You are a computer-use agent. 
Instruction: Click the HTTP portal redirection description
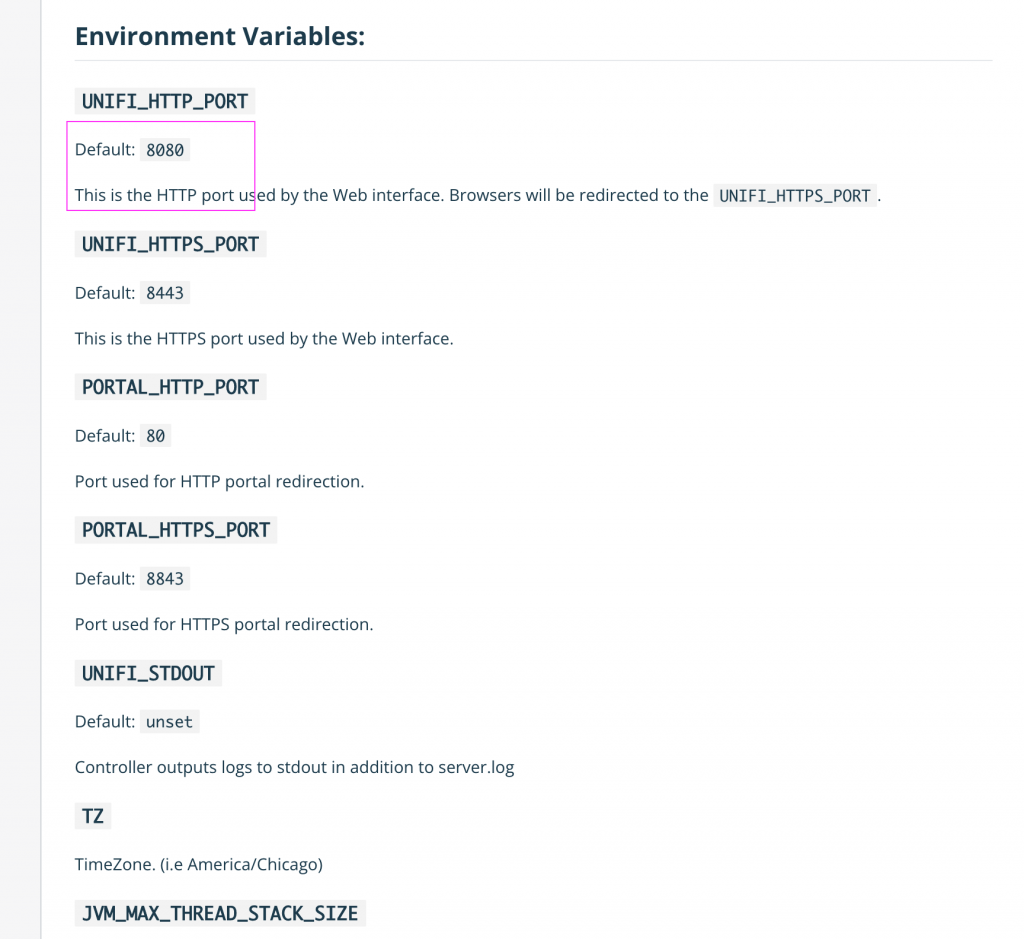(x=219, y=481)
